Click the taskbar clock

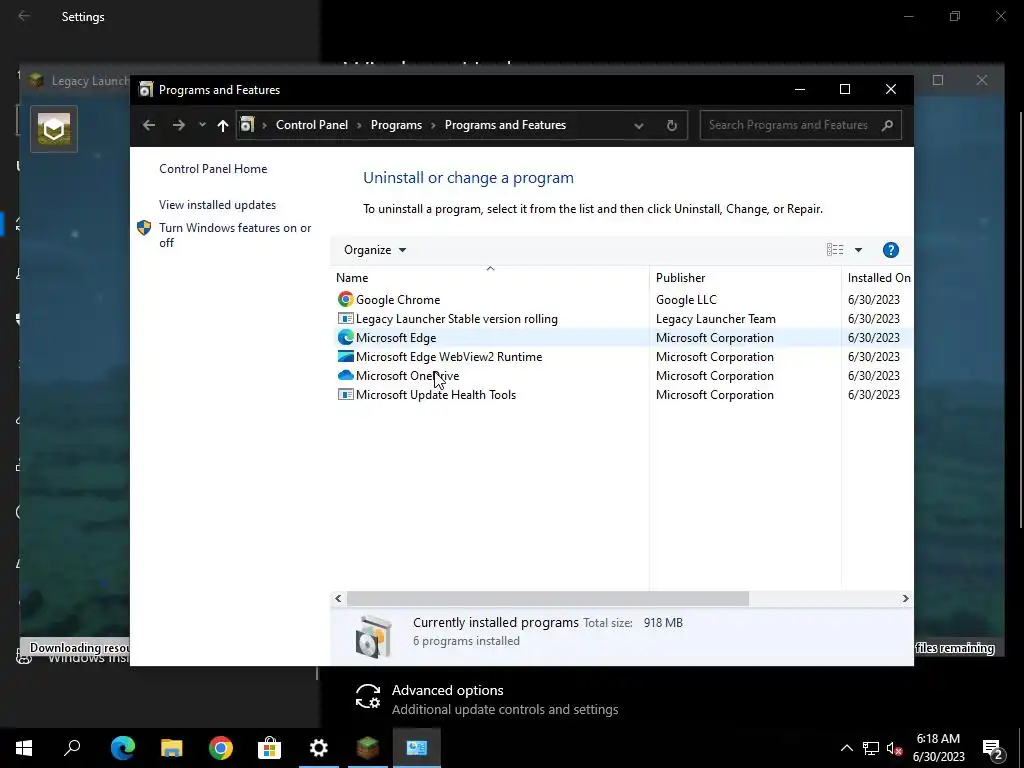pyautogui.click(x=938, y=748)
